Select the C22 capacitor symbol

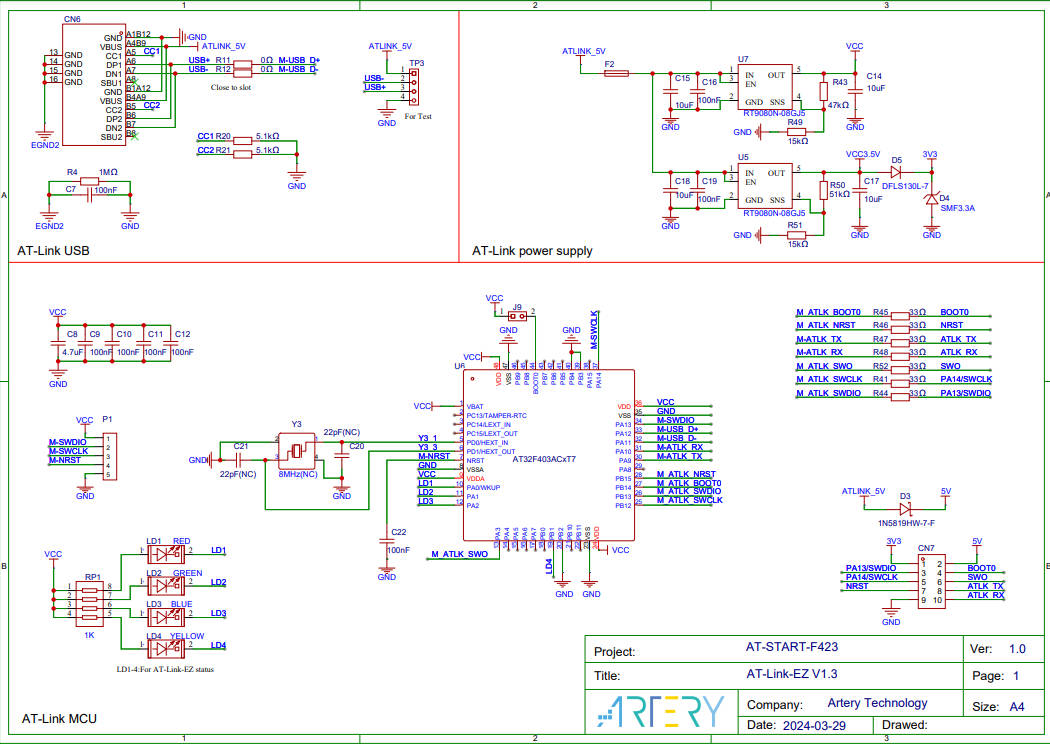pyautogui.click(x=386, y=541)
